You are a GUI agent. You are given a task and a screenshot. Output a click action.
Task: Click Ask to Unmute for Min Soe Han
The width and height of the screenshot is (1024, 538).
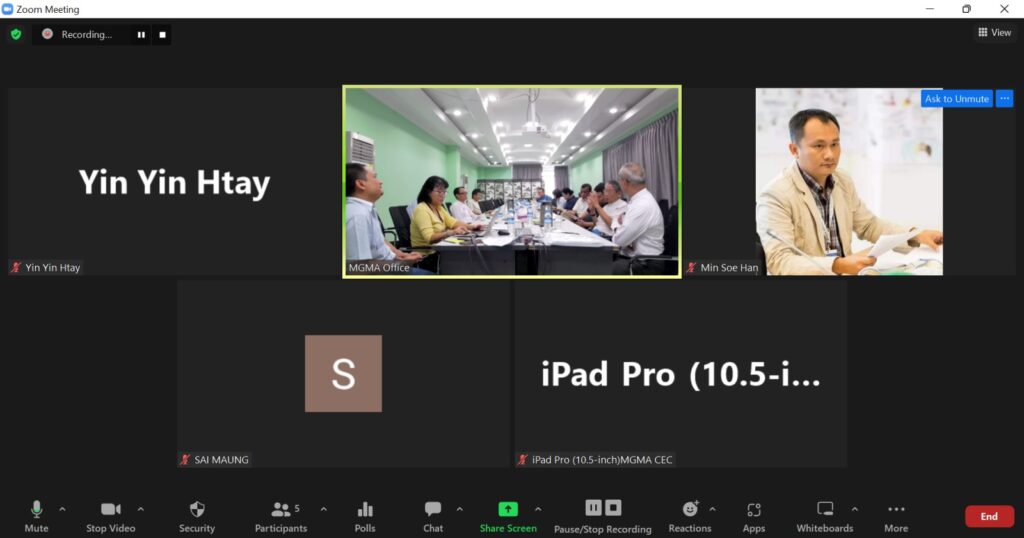957,99
